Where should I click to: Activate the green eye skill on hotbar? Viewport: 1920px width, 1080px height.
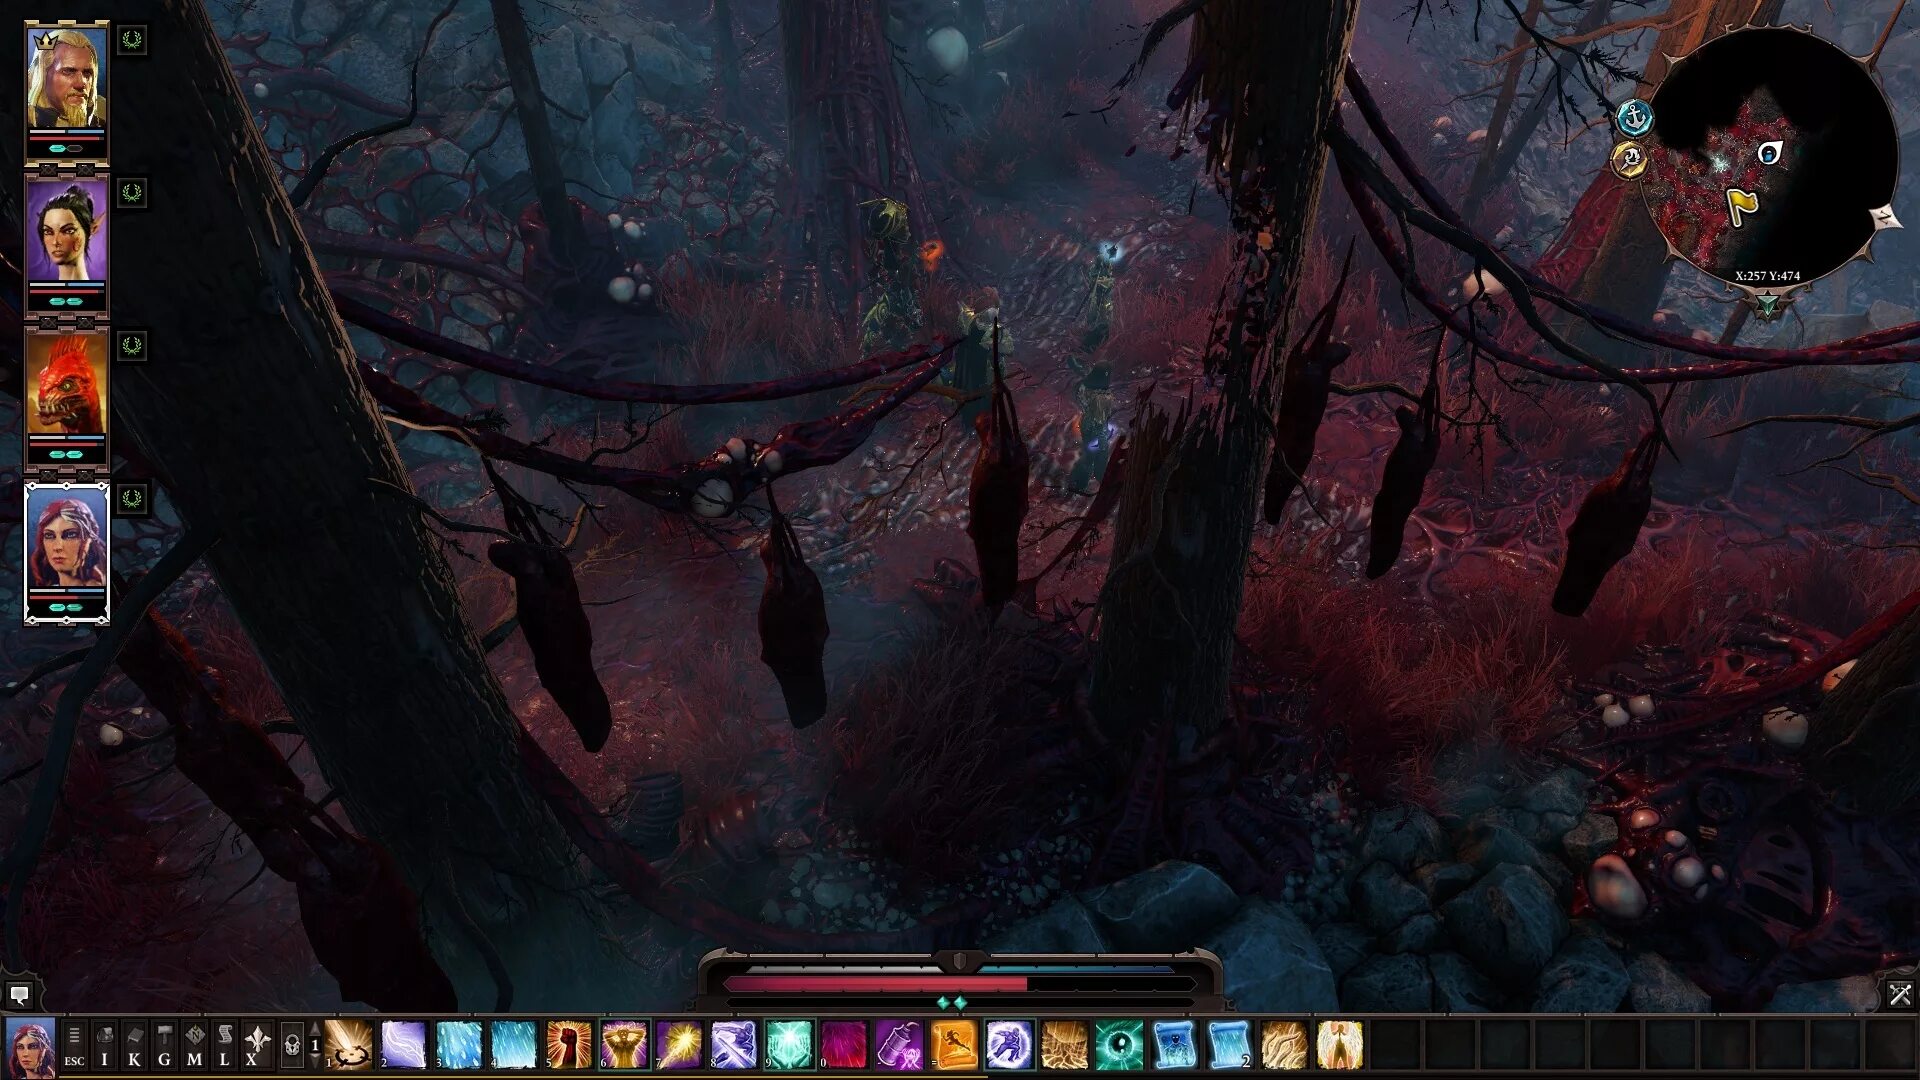tap(1119, 1045)
